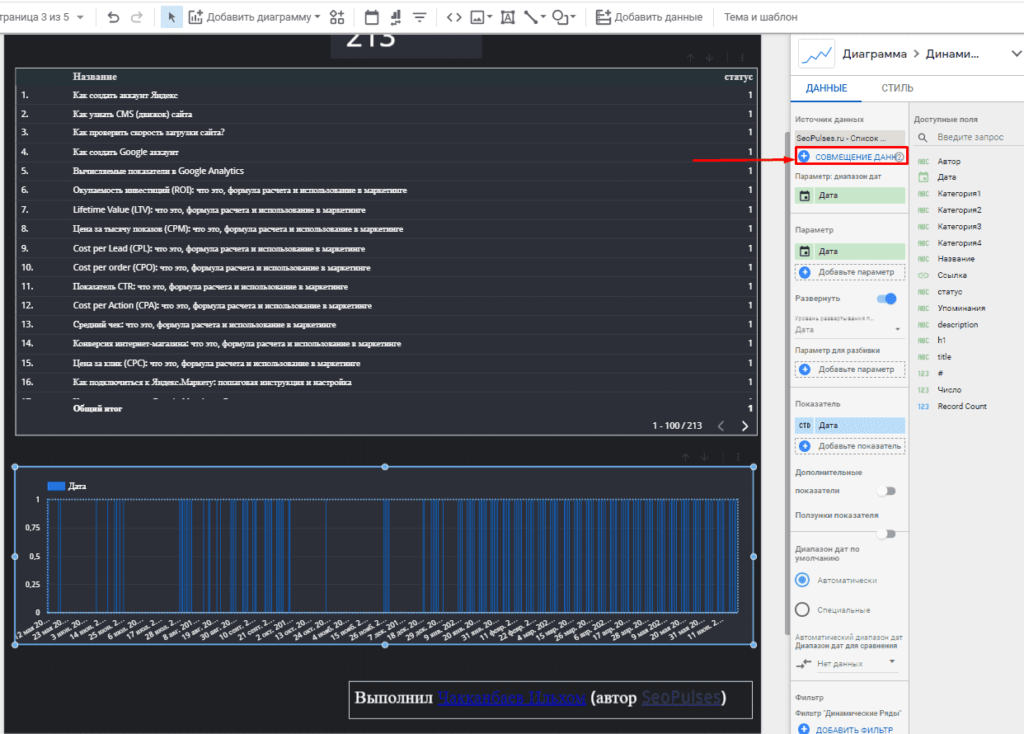The width and height of the screenshot is (1024, 734).
Task: Click СОВМЕЩЕНИЕ ДАННЫХ button
Action: pos(850,157)
